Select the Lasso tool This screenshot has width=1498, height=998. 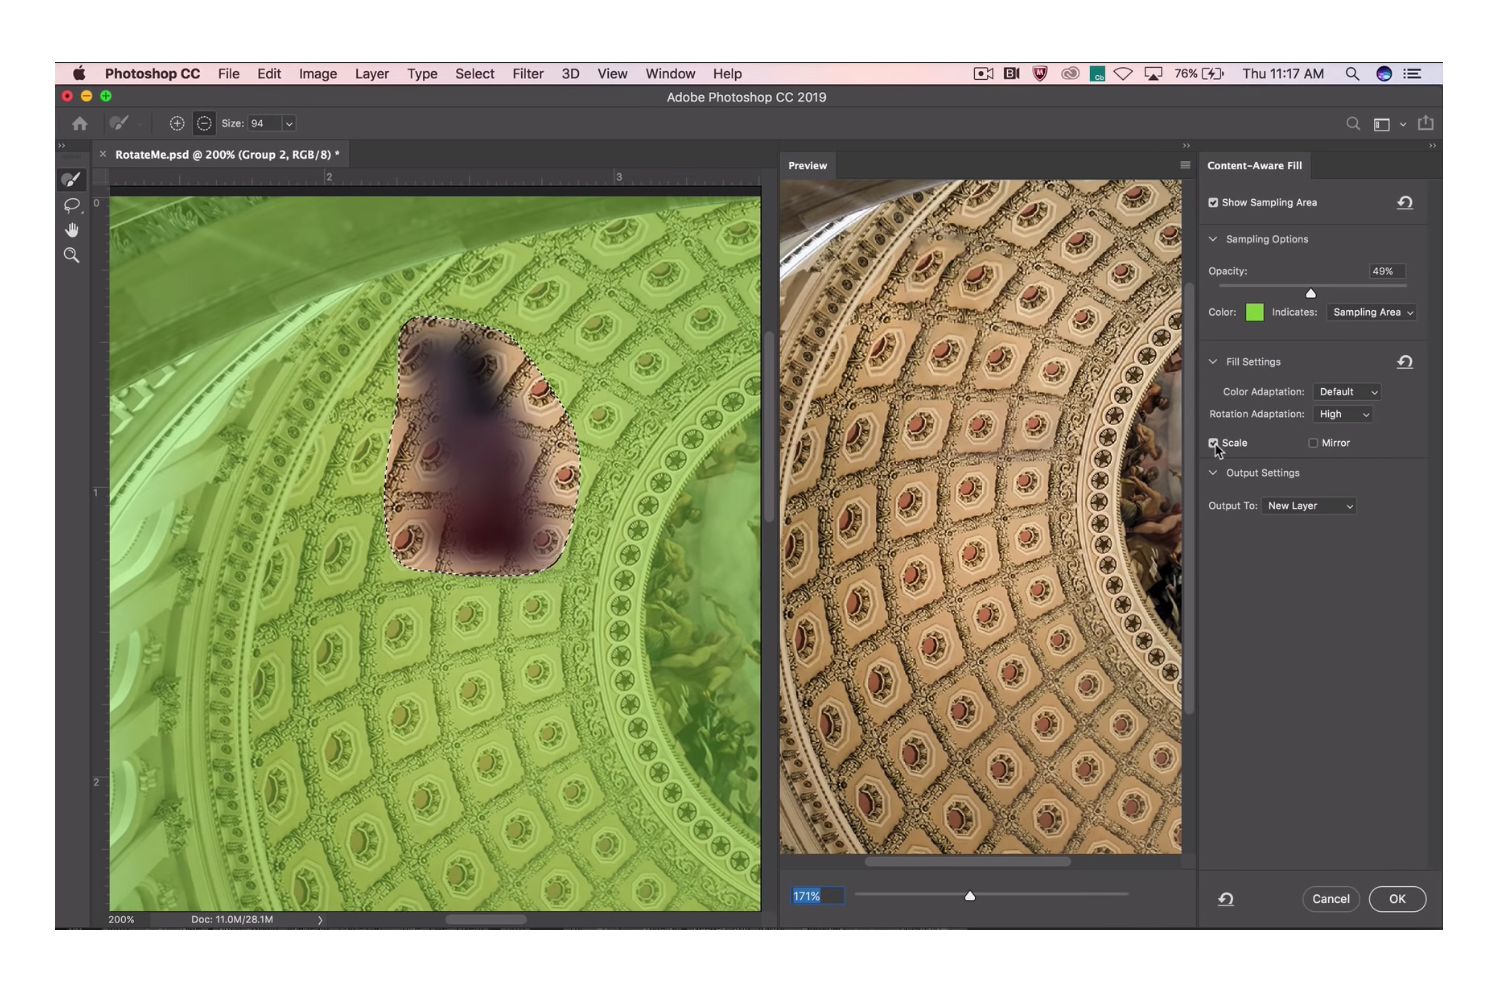click(x=70, y=206)
